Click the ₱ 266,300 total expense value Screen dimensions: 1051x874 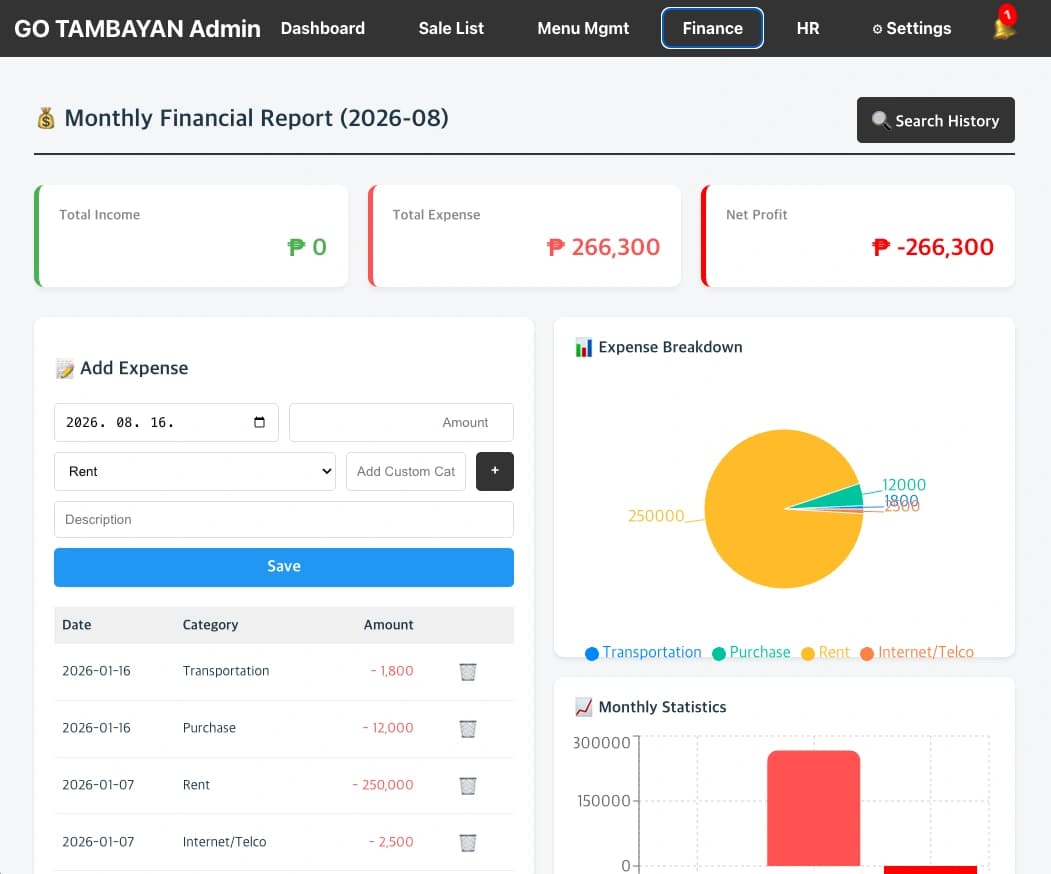coord(603,247)
